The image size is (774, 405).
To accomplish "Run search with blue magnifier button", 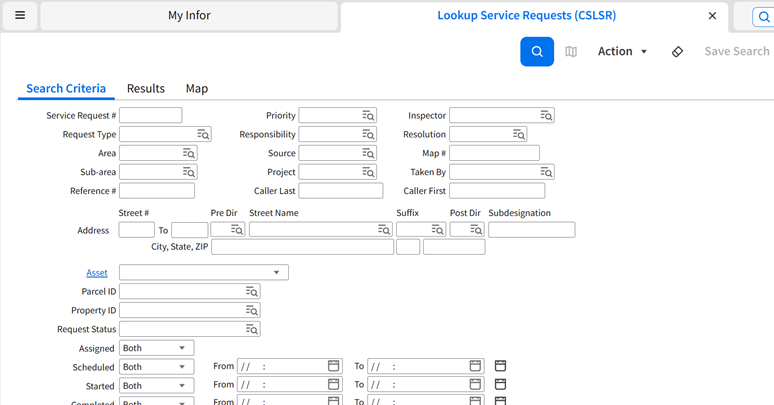I will click(x=537, y=51).
